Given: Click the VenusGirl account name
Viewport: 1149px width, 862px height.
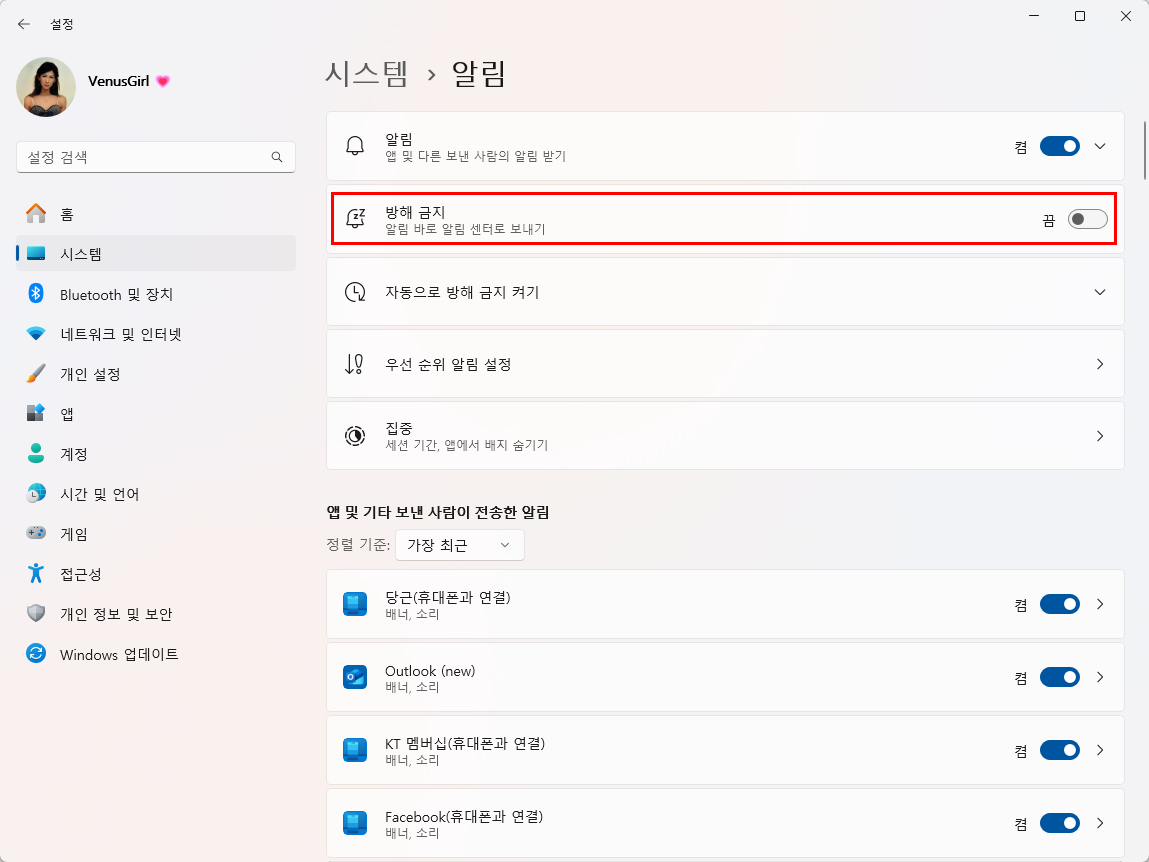Looking at the screenshot, I should coord(119,81).
